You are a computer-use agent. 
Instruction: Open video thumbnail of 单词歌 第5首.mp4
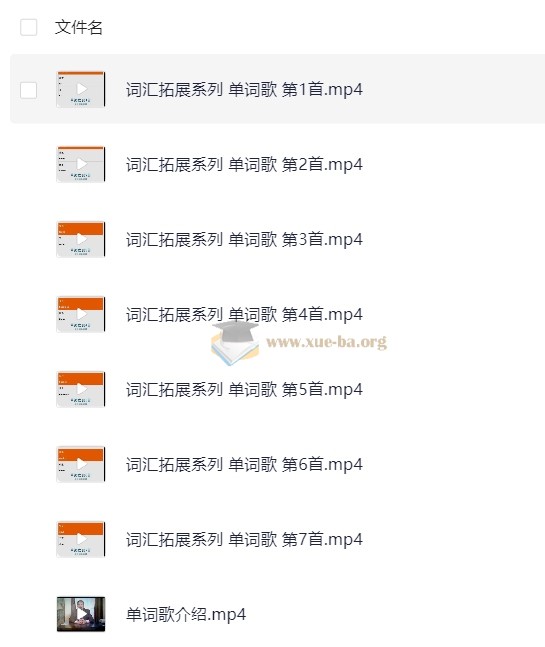pos(81,389)
